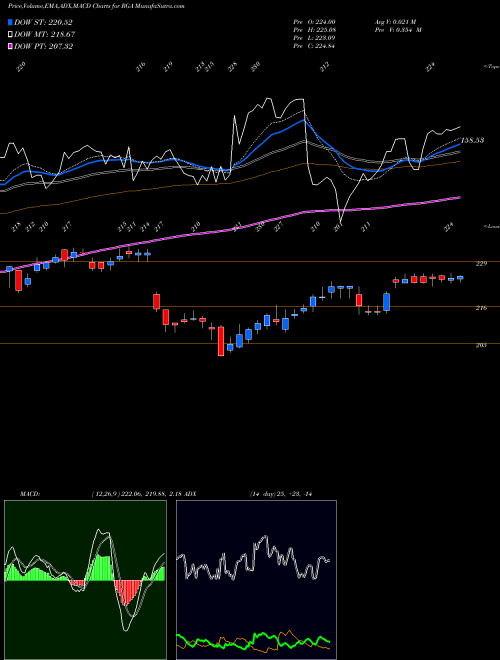Click the white DOW MT legend square
This screenshot has width=500, height=660.
[x=10, y=34]
